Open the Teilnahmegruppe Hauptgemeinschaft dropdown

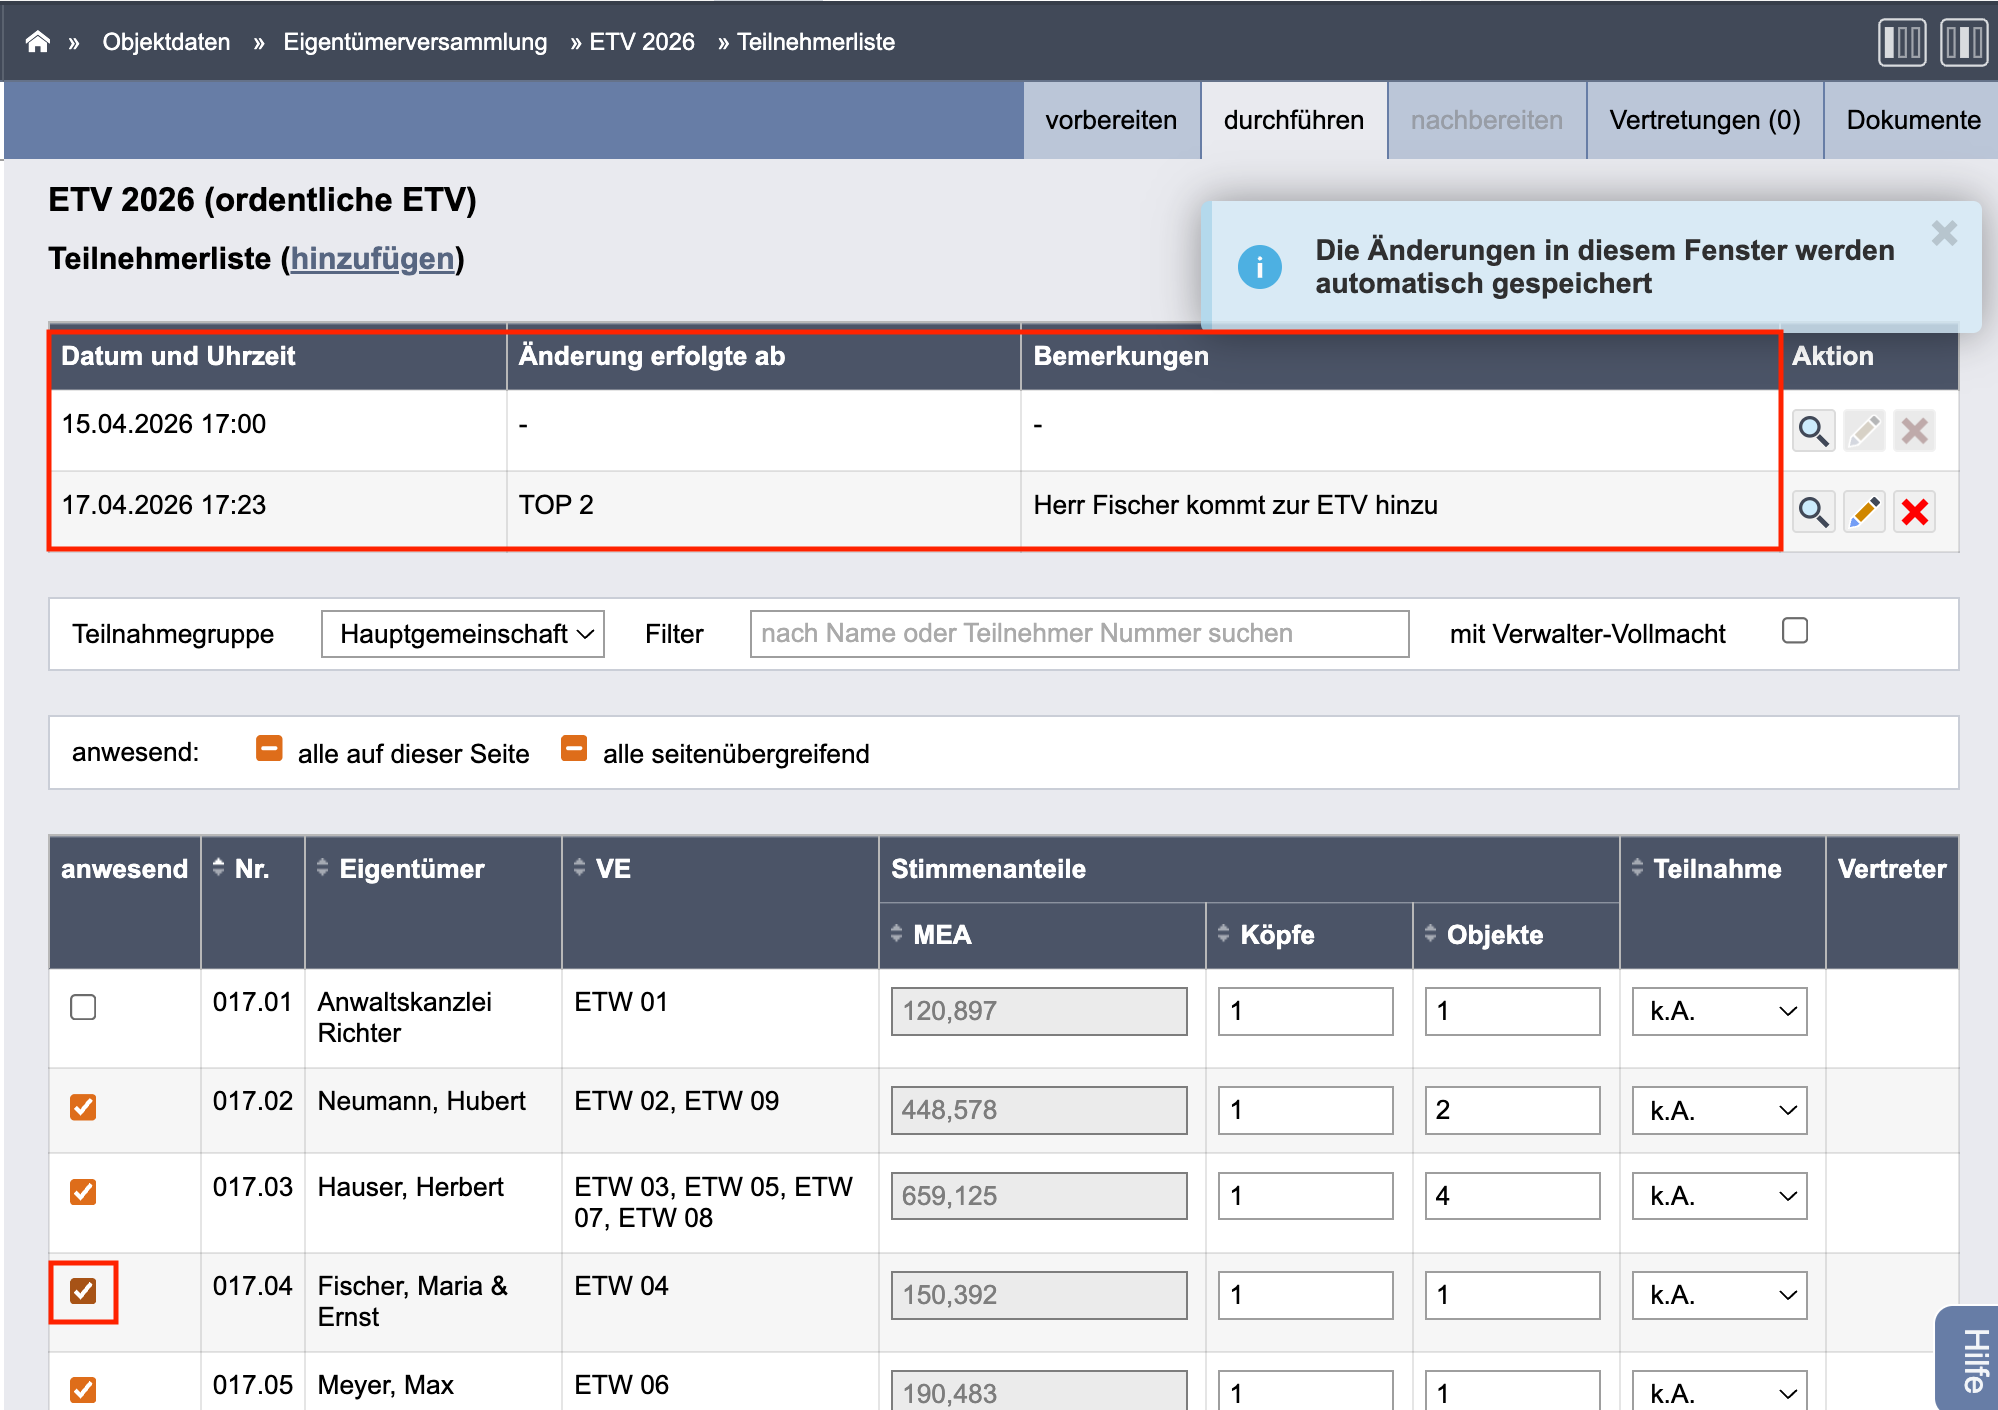coord(463,634)
